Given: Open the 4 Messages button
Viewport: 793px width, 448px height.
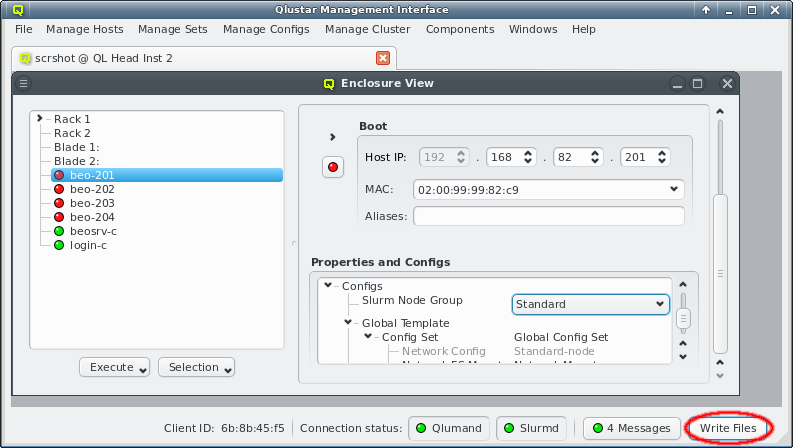Looking at the screenshot, I should pos(632,428).
